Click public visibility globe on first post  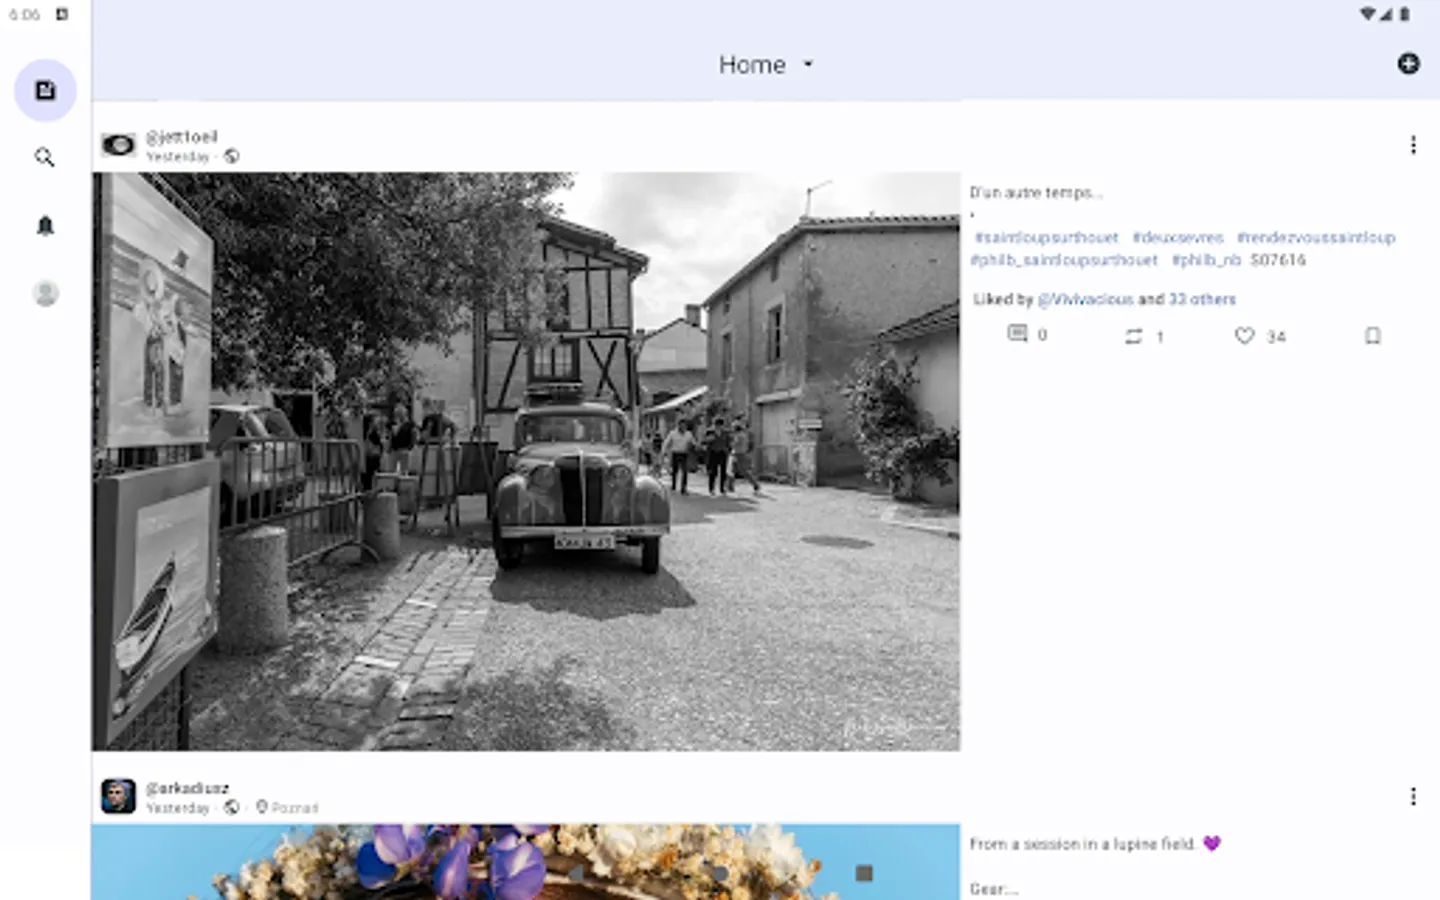pyautogui.click(x=232, y=156)
